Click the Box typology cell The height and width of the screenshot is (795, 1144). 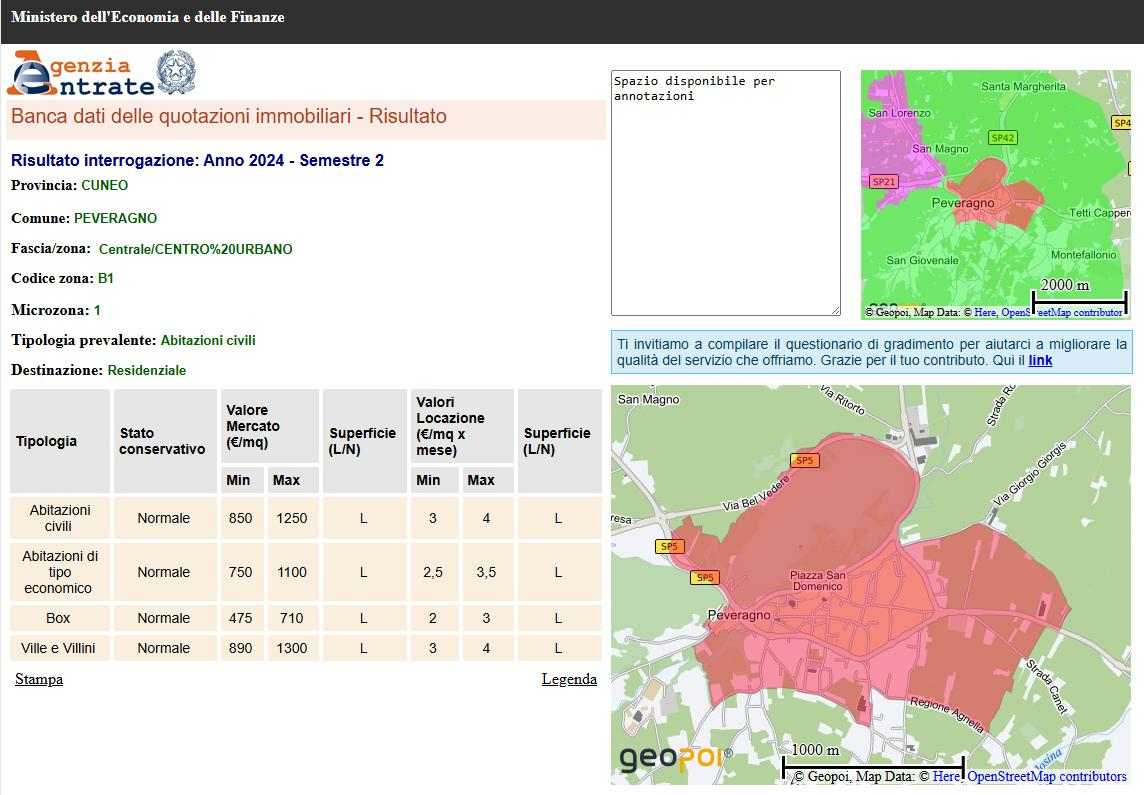tap(58, 618)
